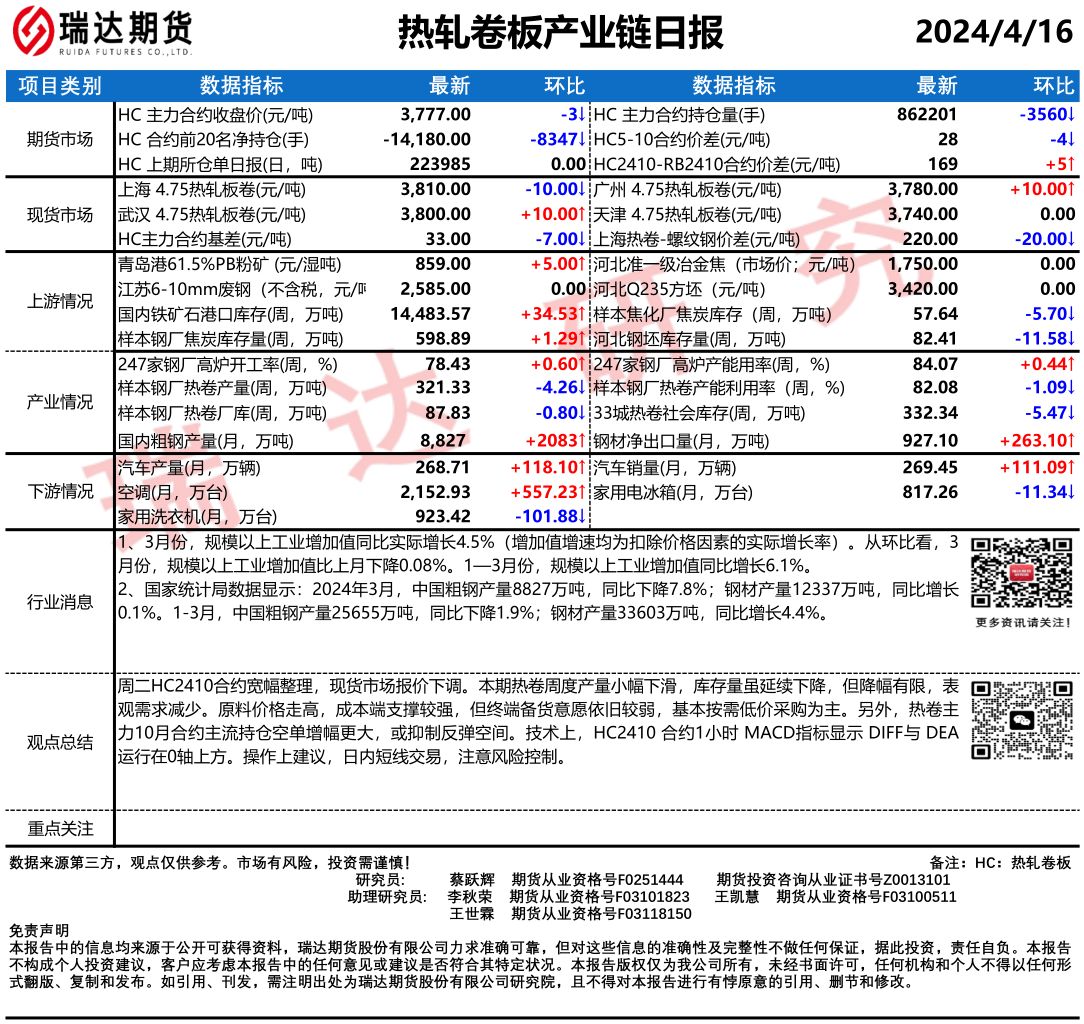Click researcher name 蔡跃辉
The image size is (1084, 1024).
(x=472, y=880)
